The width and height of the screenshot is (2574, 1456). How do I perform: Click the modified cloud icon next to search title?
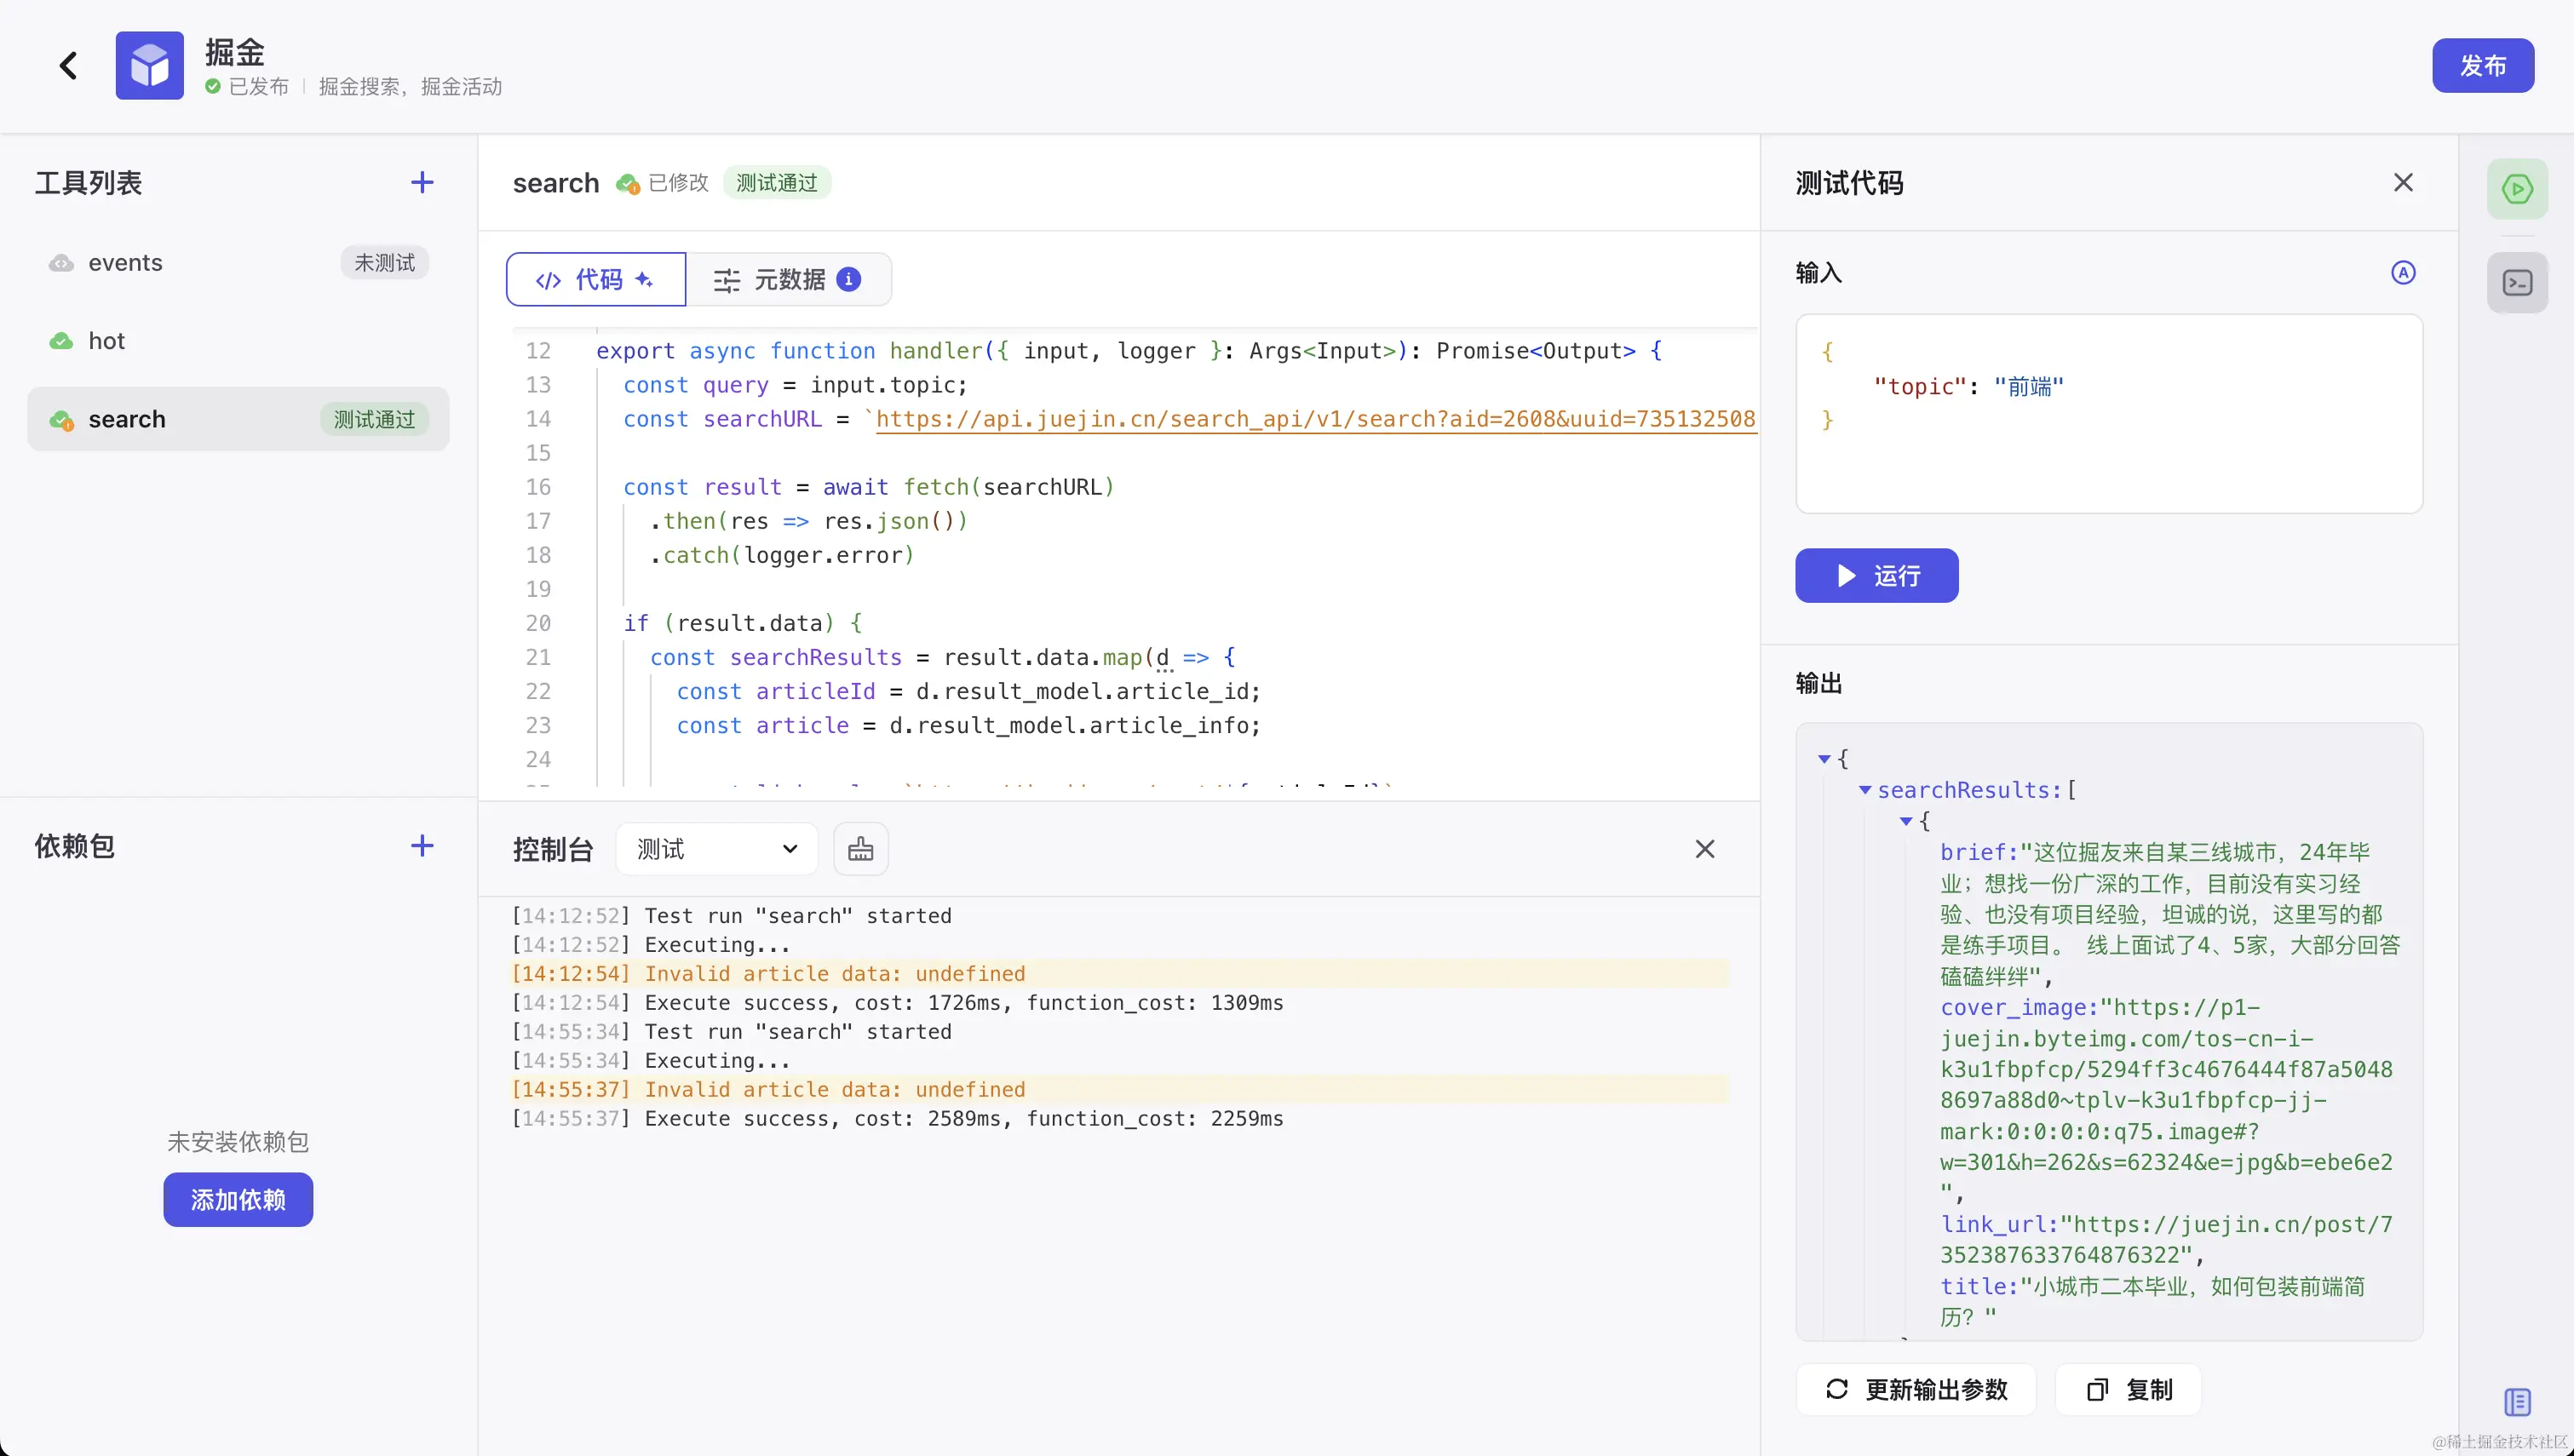pyautogui.click(x=628, y=183)
